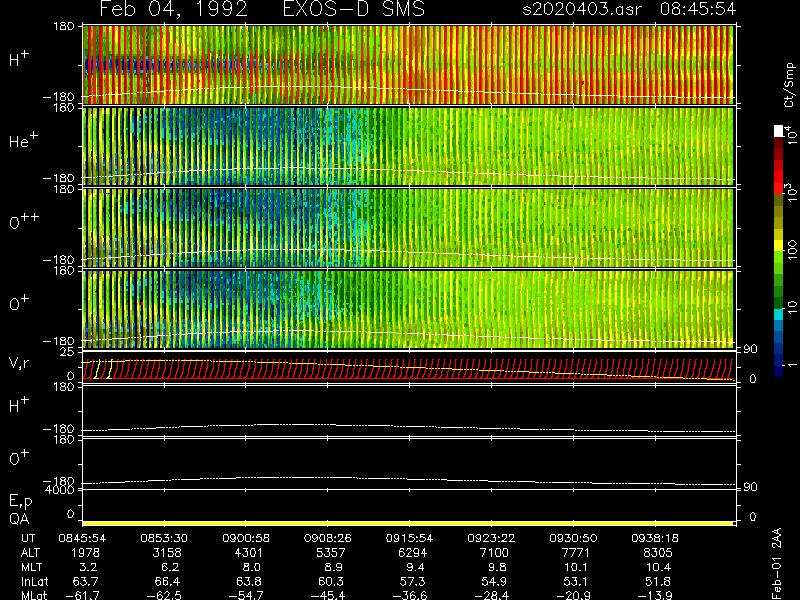Screen dimensions: 800x600
Task: Click the UT value '0853:30'
Action: point(164,538)
